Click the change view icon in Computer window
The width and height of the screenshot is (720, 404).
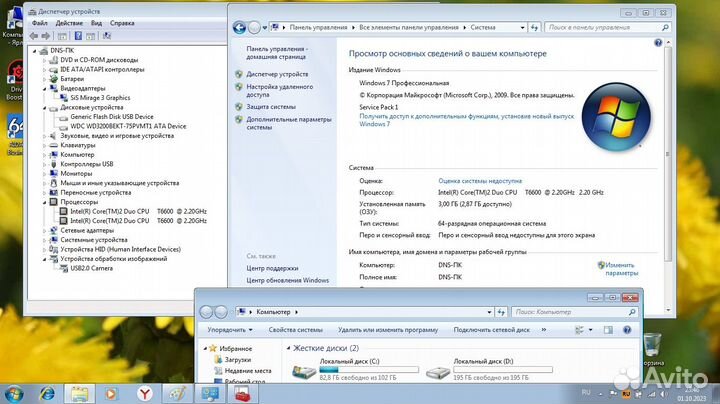[579, 330]
